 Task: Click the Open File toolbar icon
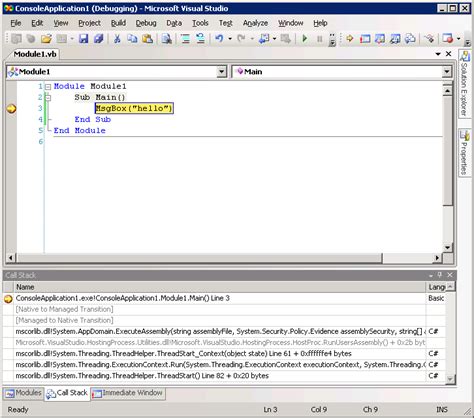[x=46, y=39]
